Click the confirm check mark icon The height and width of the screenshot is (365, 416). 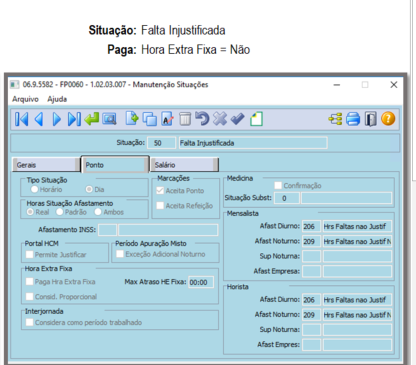coord(238,119)
